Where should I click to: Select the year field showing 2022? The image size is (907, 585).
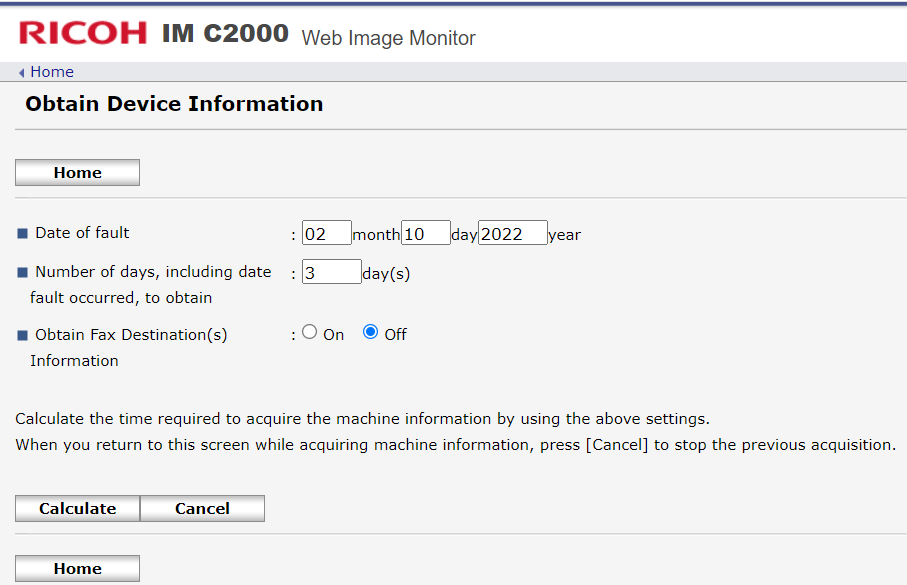[512, 234]
